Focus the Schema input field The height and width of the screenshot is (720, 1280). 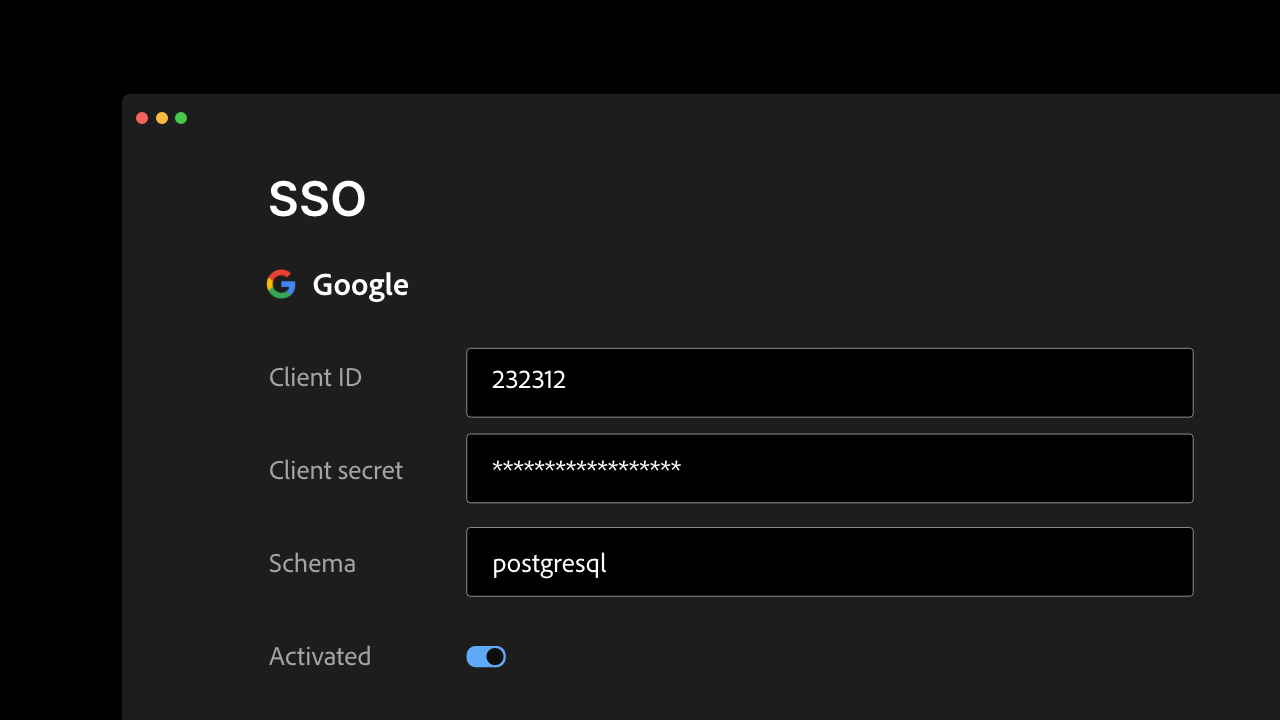tap(829, 562)
